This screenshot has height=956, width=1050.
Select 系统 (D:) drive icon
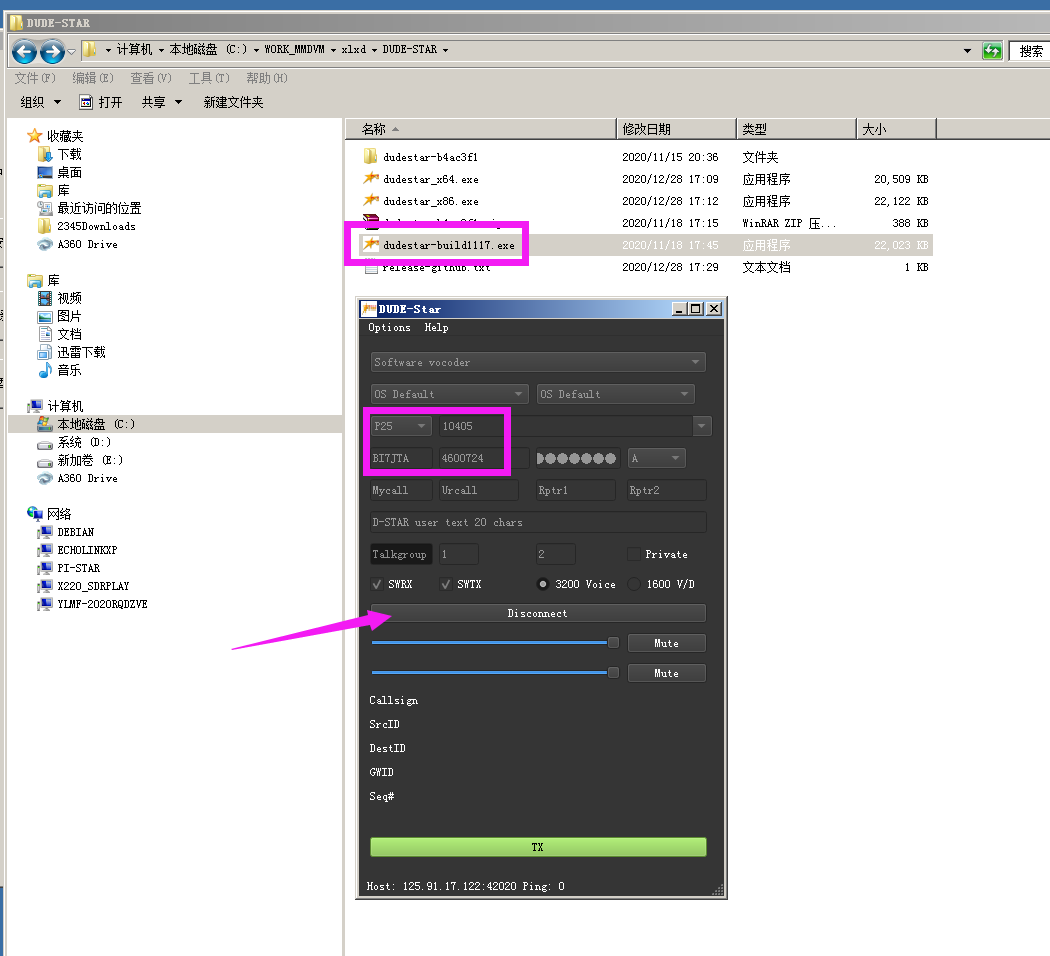tap(45, 443)
